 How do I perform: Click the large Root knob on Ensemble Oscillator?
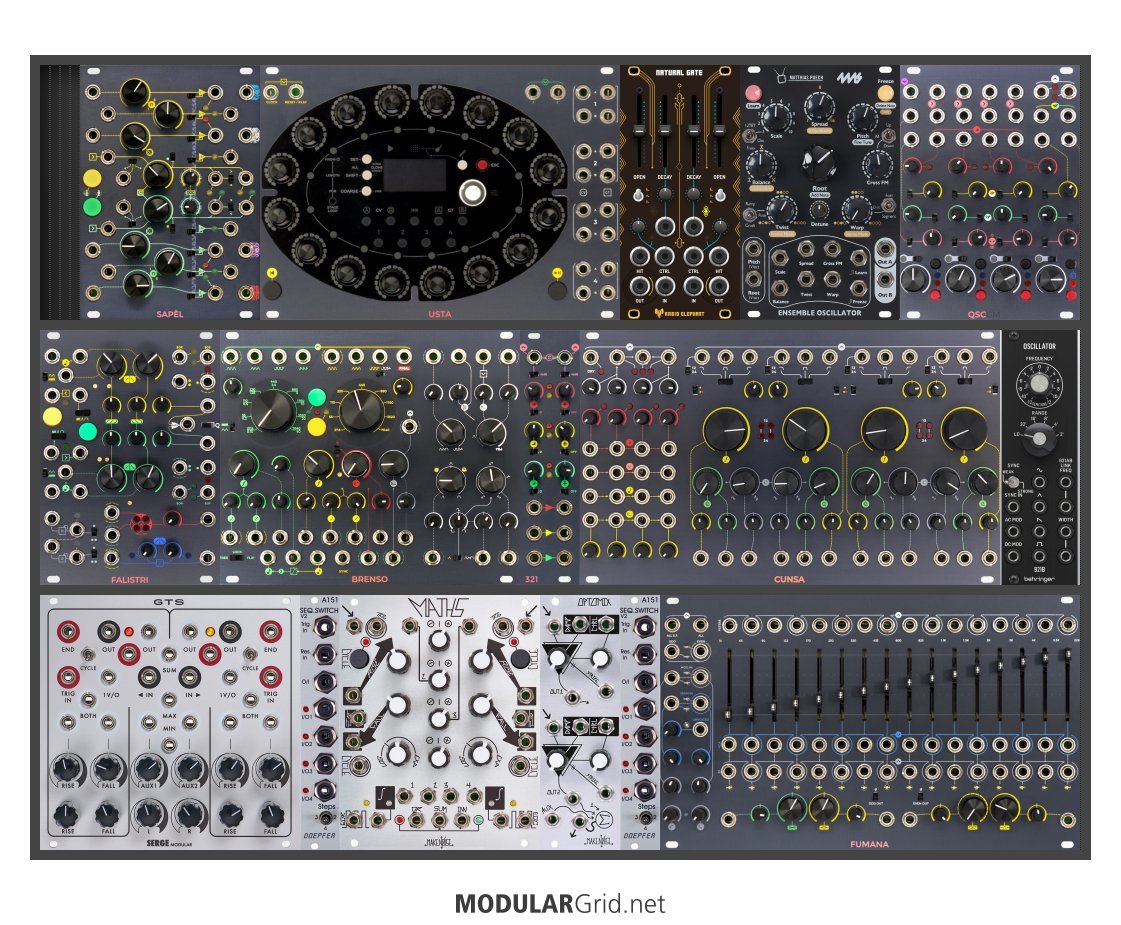point(819,162)
